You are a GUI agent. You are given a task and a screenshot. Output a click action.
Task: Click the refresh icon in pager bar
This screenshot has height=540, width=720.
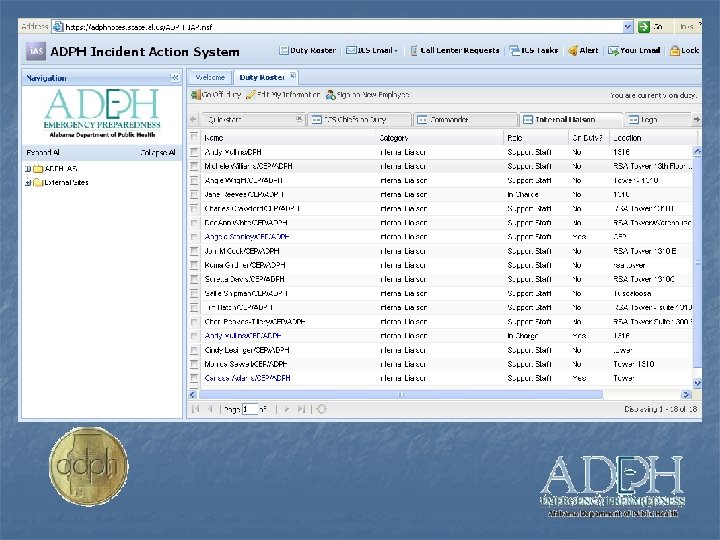tap(321, 409)
